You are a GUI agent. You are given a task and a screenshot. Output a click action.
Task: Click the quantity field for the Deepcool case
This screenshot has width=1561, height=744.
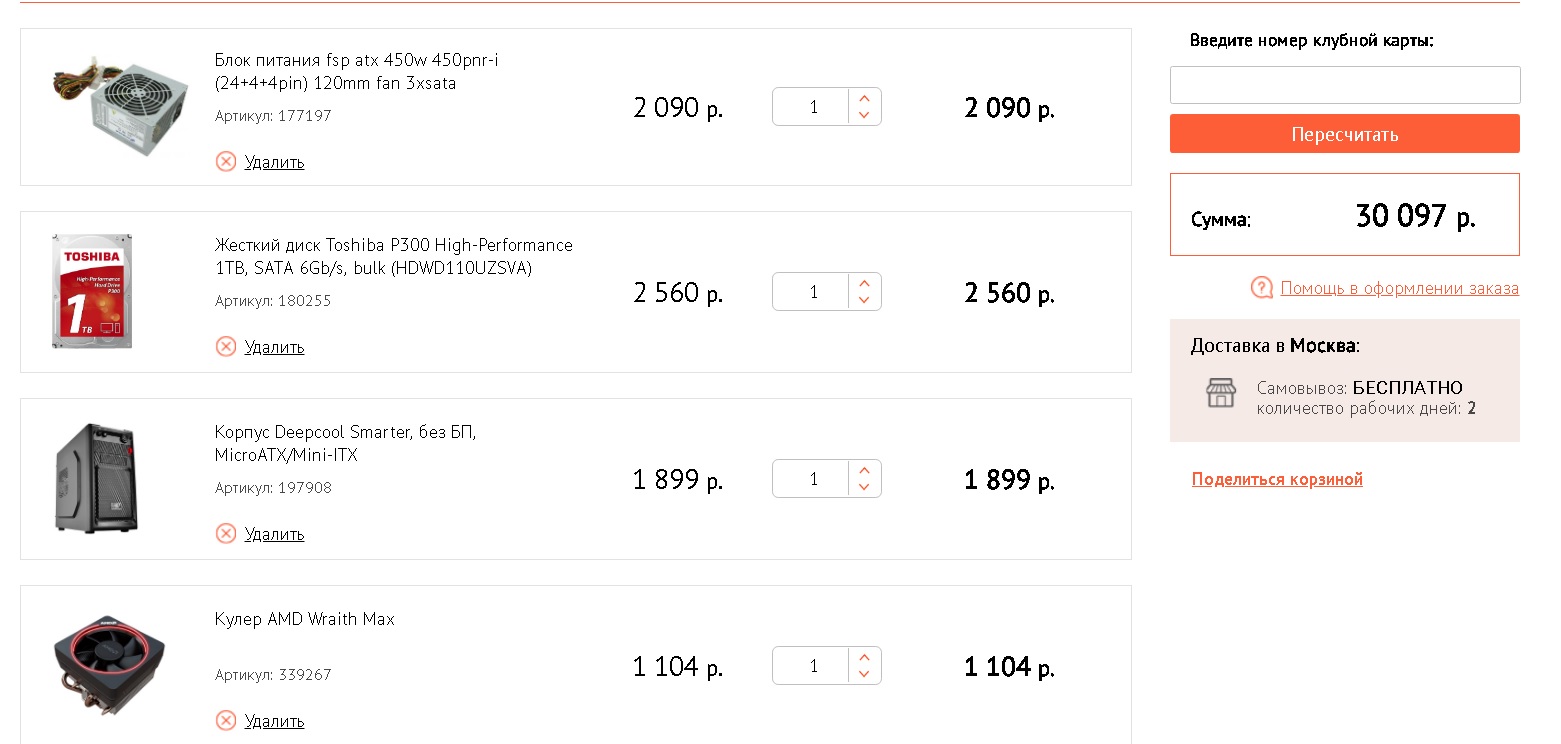point(812,479)
